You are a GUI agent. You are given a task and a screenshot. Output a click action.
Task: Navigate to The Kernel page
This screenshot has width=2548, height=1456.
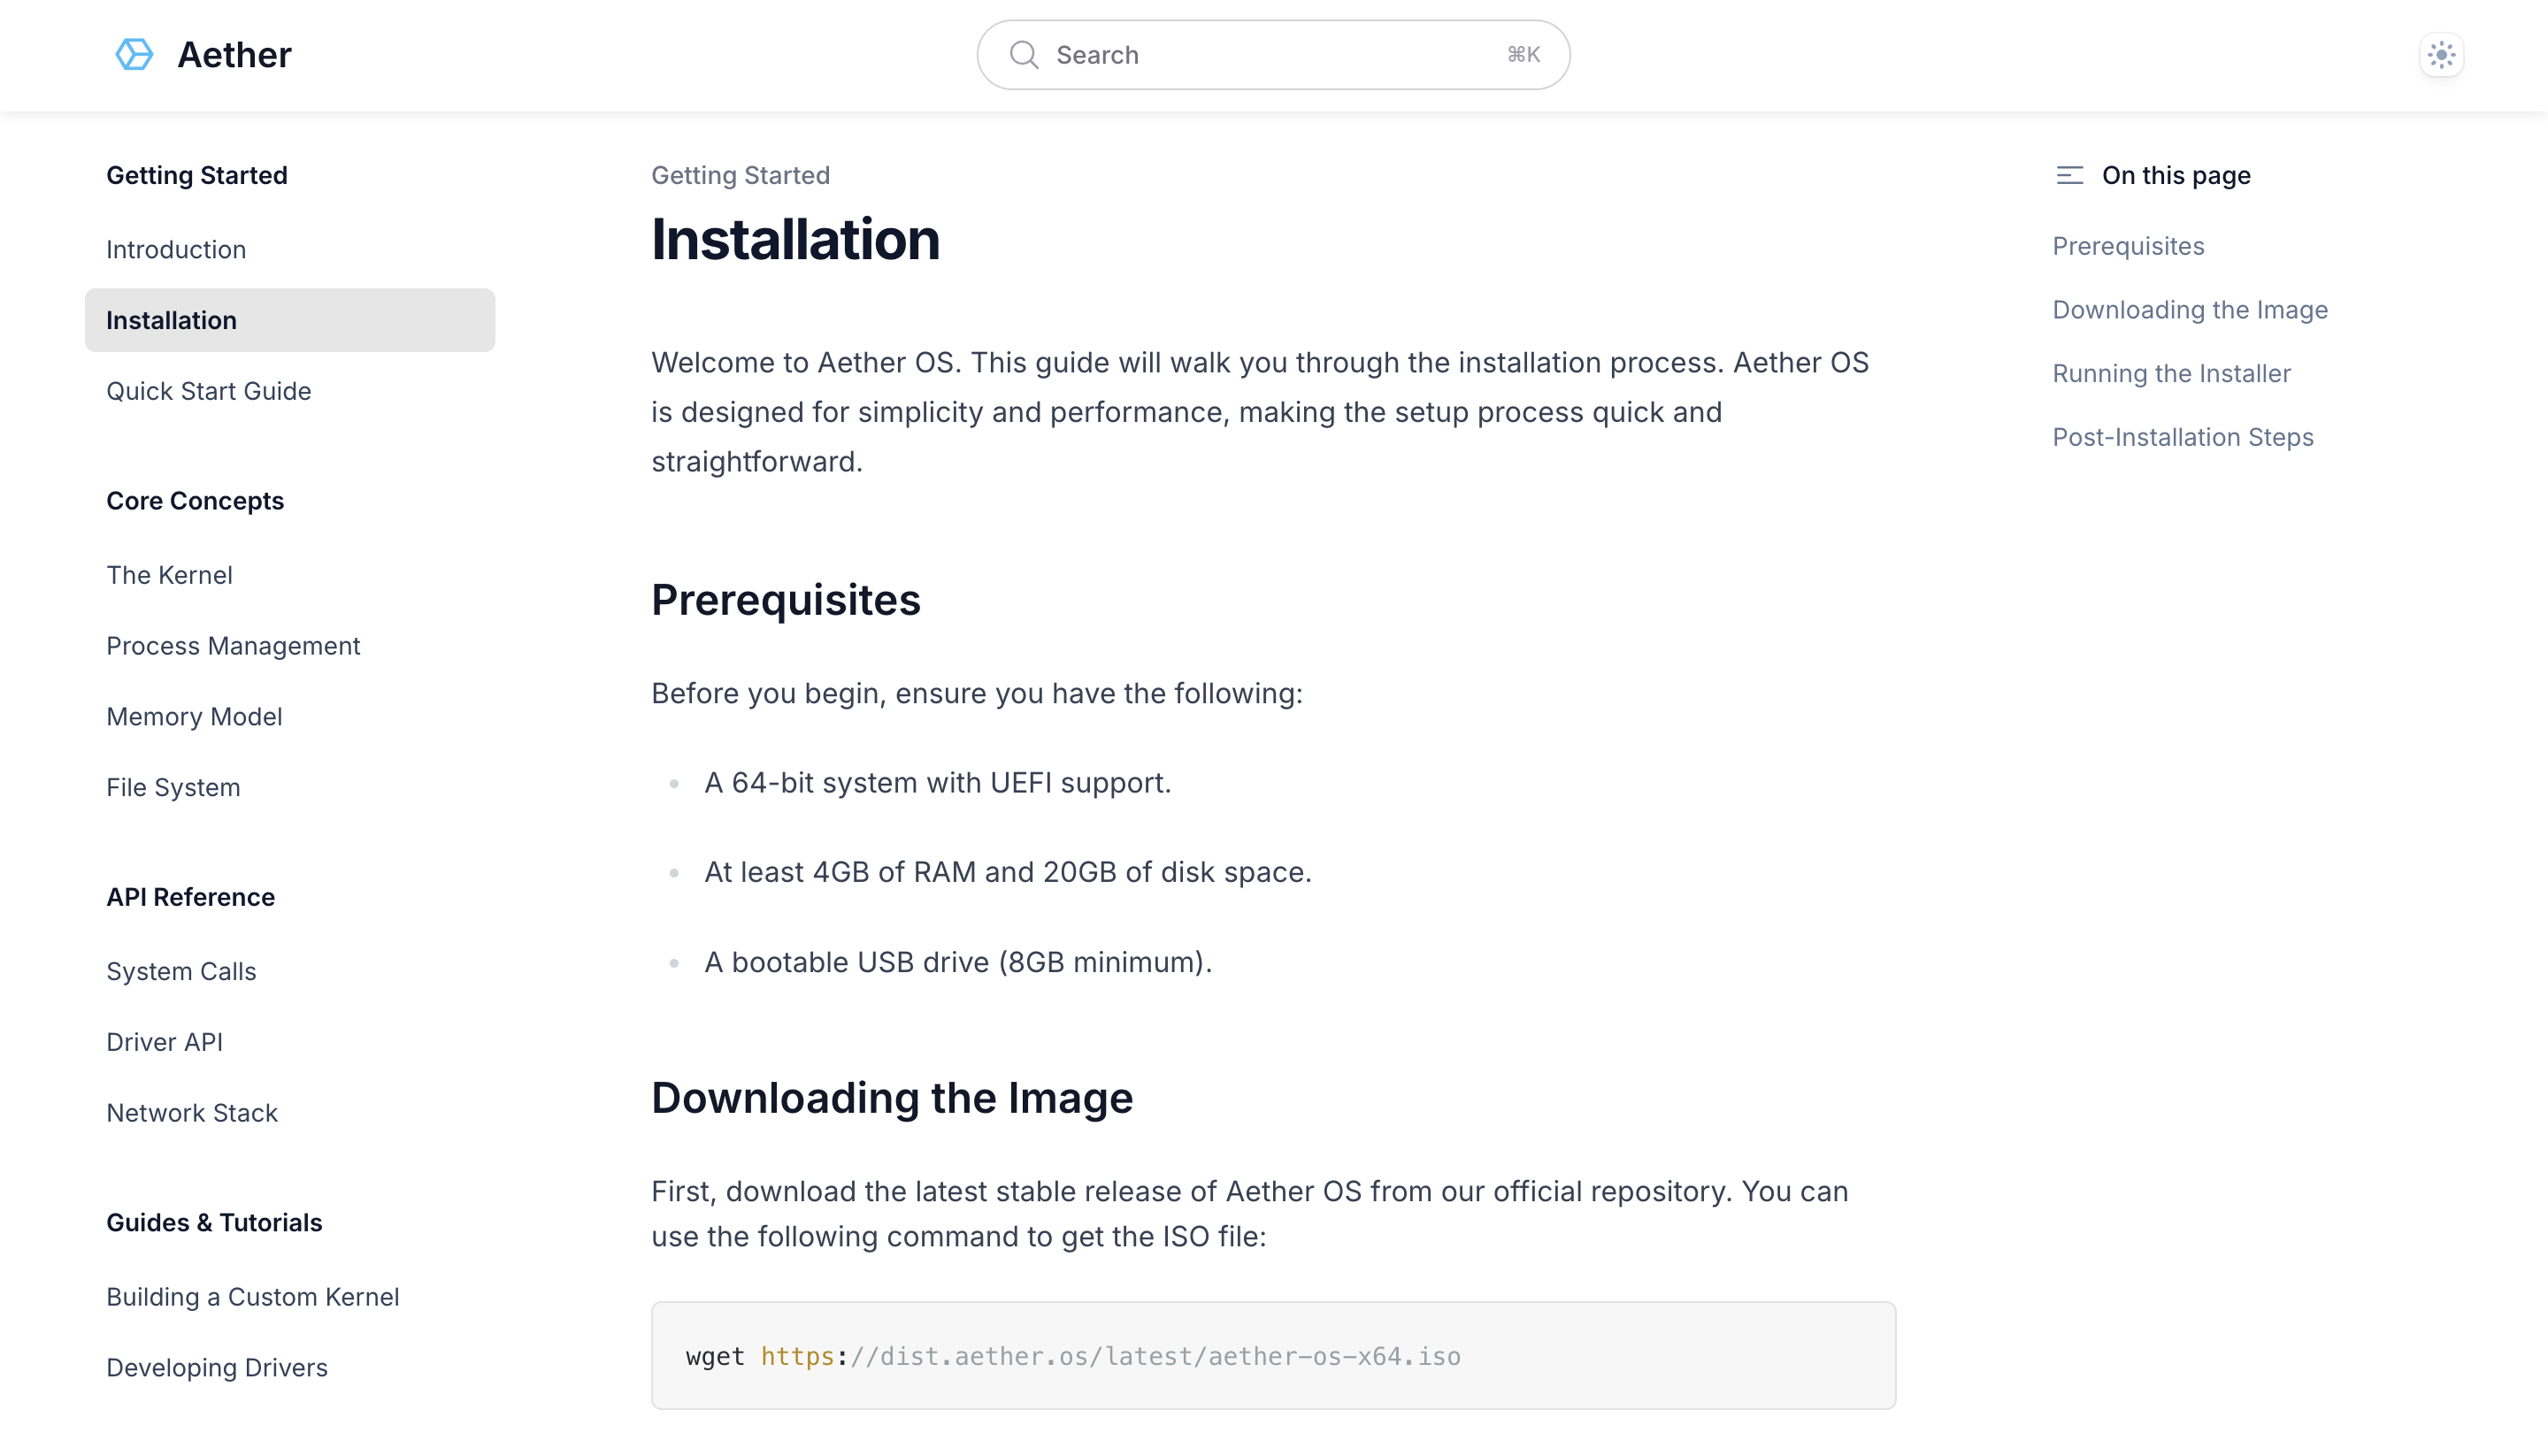click(x=169, y=574)
